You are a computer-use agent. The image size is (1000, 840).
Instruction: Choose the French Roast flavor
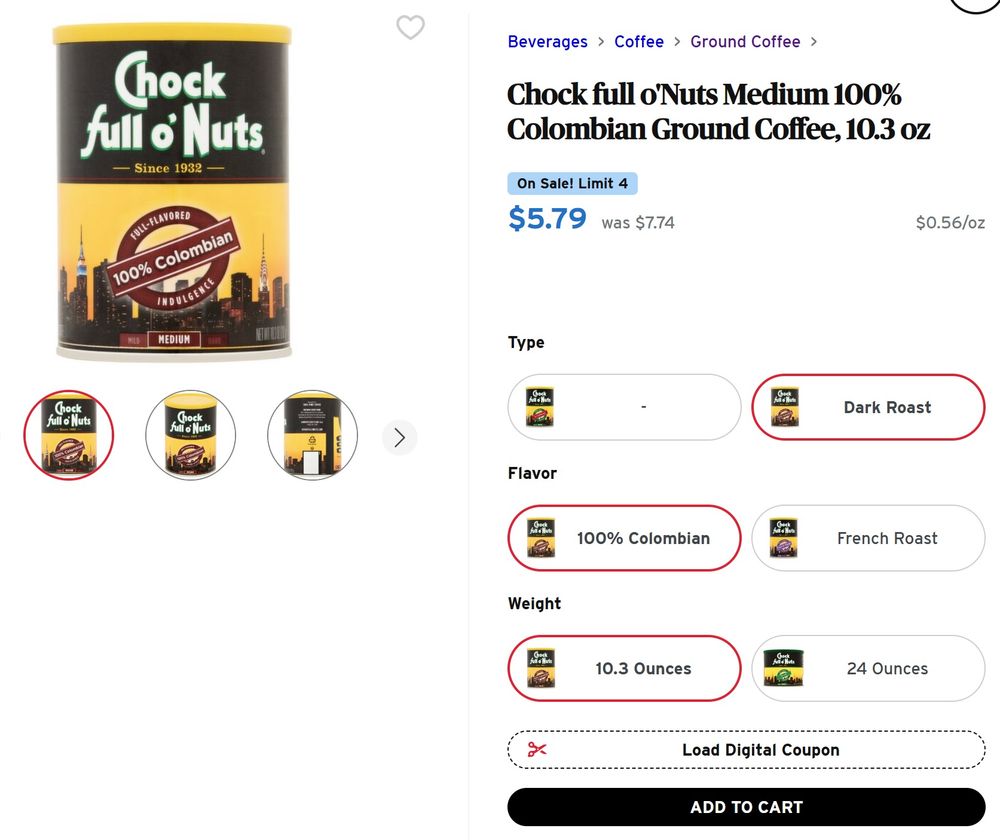(887, 538)
